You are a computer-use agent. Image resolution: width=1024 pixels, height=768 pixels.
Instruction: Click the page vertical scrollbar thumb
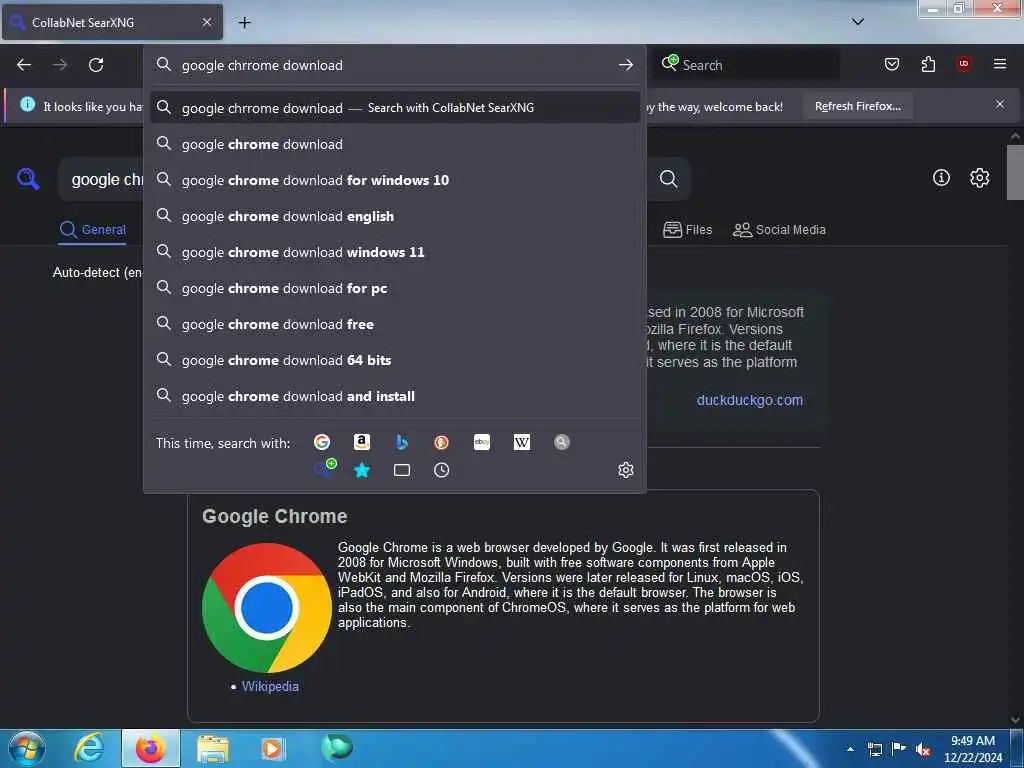pyautogui.click(x=1014, y=172)
